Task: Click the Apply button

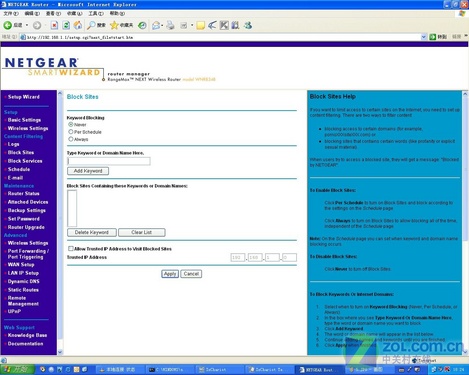Action: [x=170, y=274]
